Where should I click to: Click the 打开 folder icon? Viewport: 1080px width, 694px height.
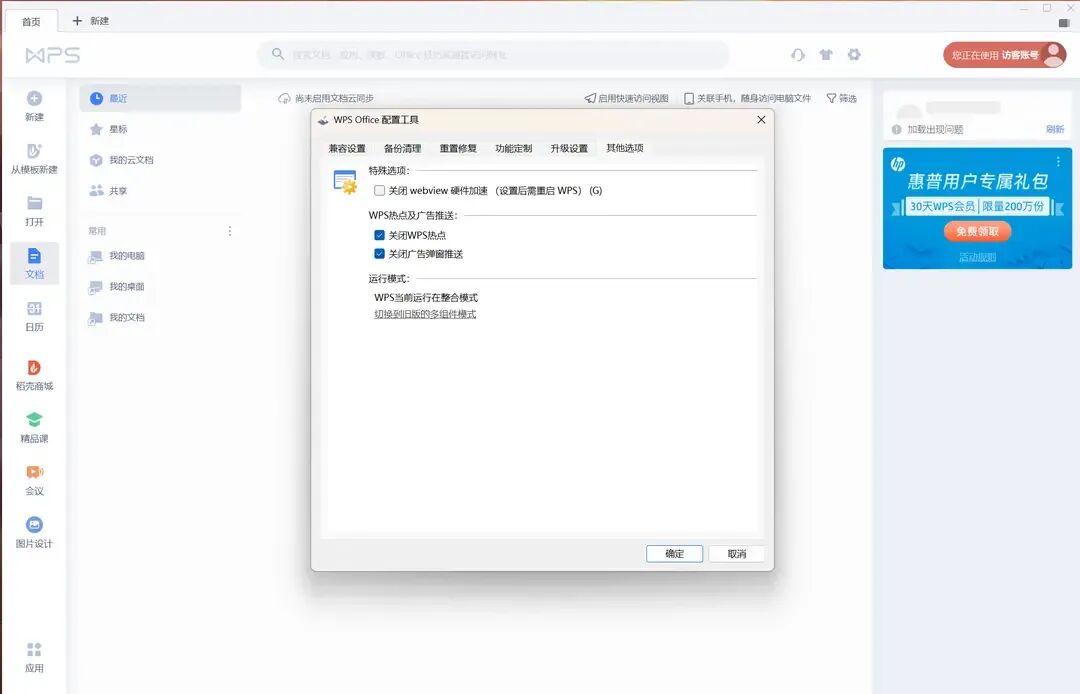pyautogui.click(x=34, y=203)
